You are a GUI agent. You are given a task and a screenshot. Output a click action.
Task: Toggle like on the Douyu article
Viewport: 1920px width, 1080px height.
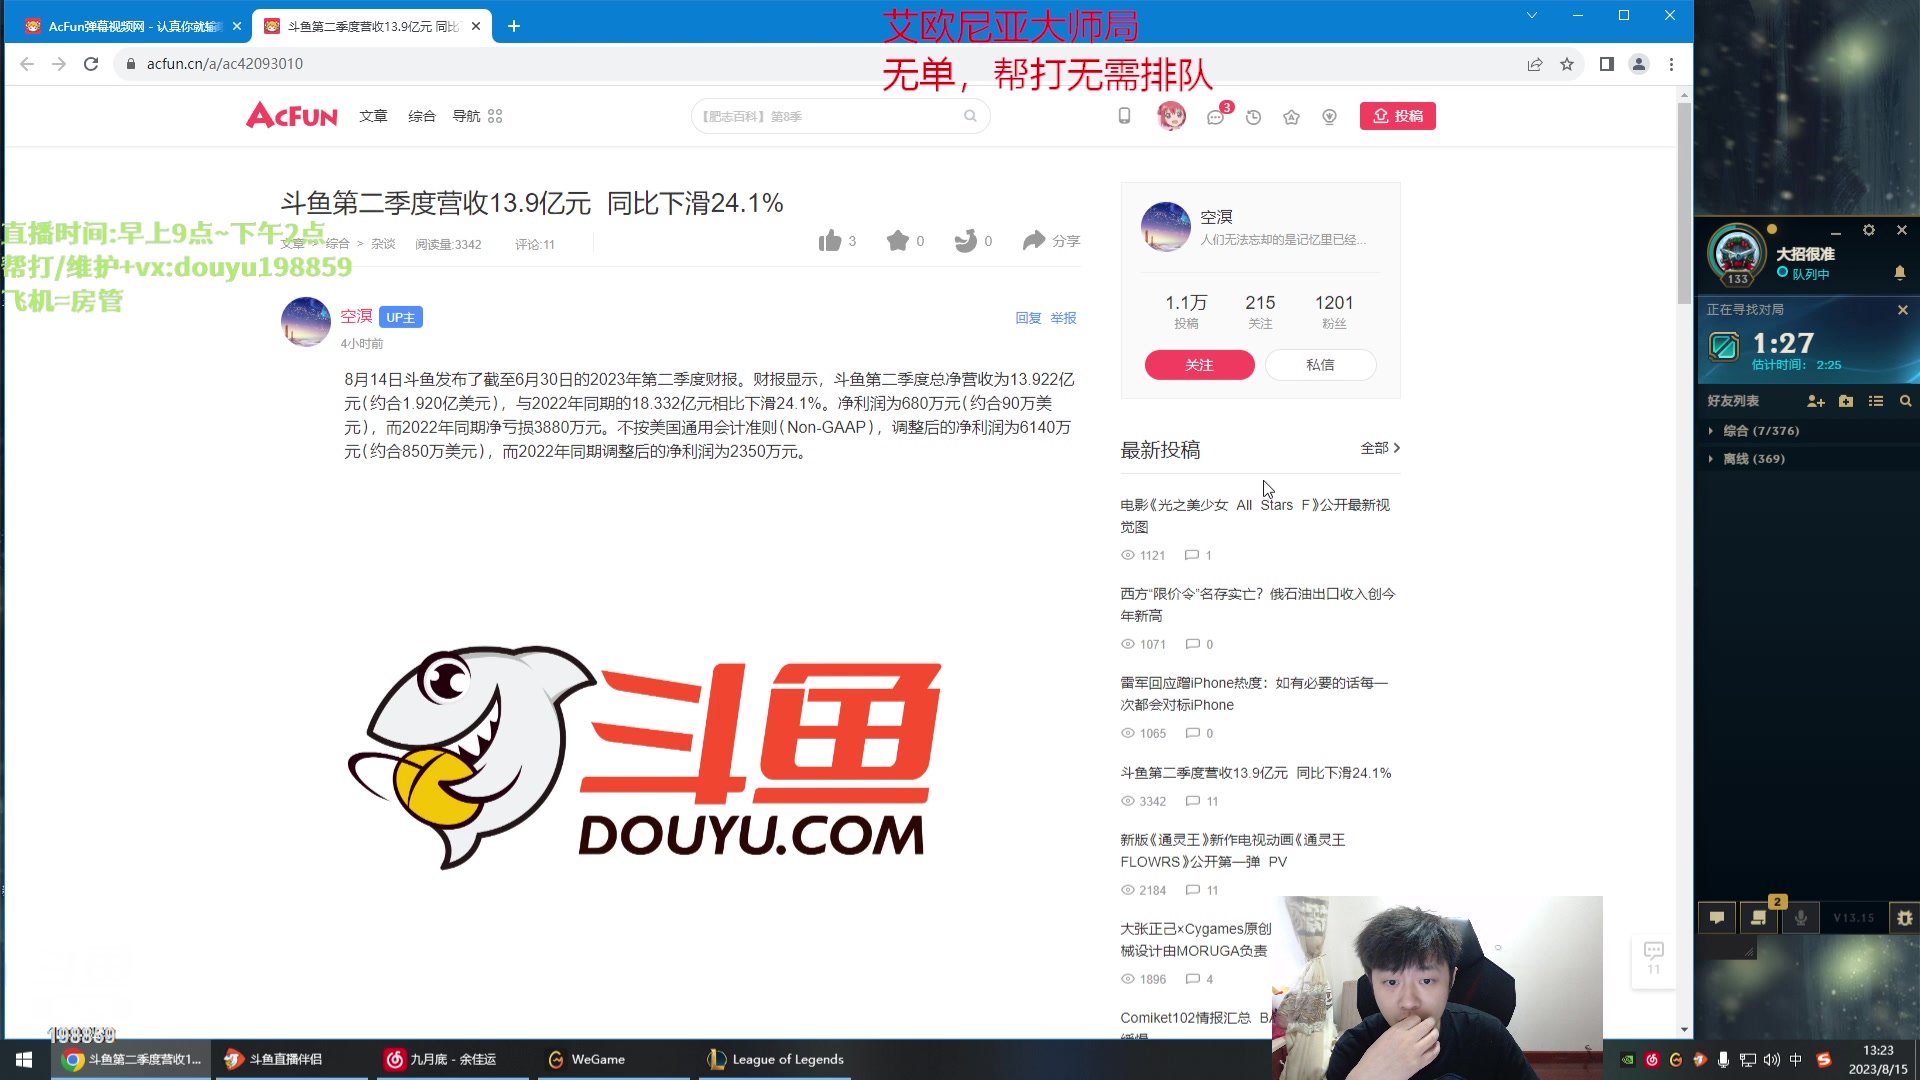tap(831, 240)
